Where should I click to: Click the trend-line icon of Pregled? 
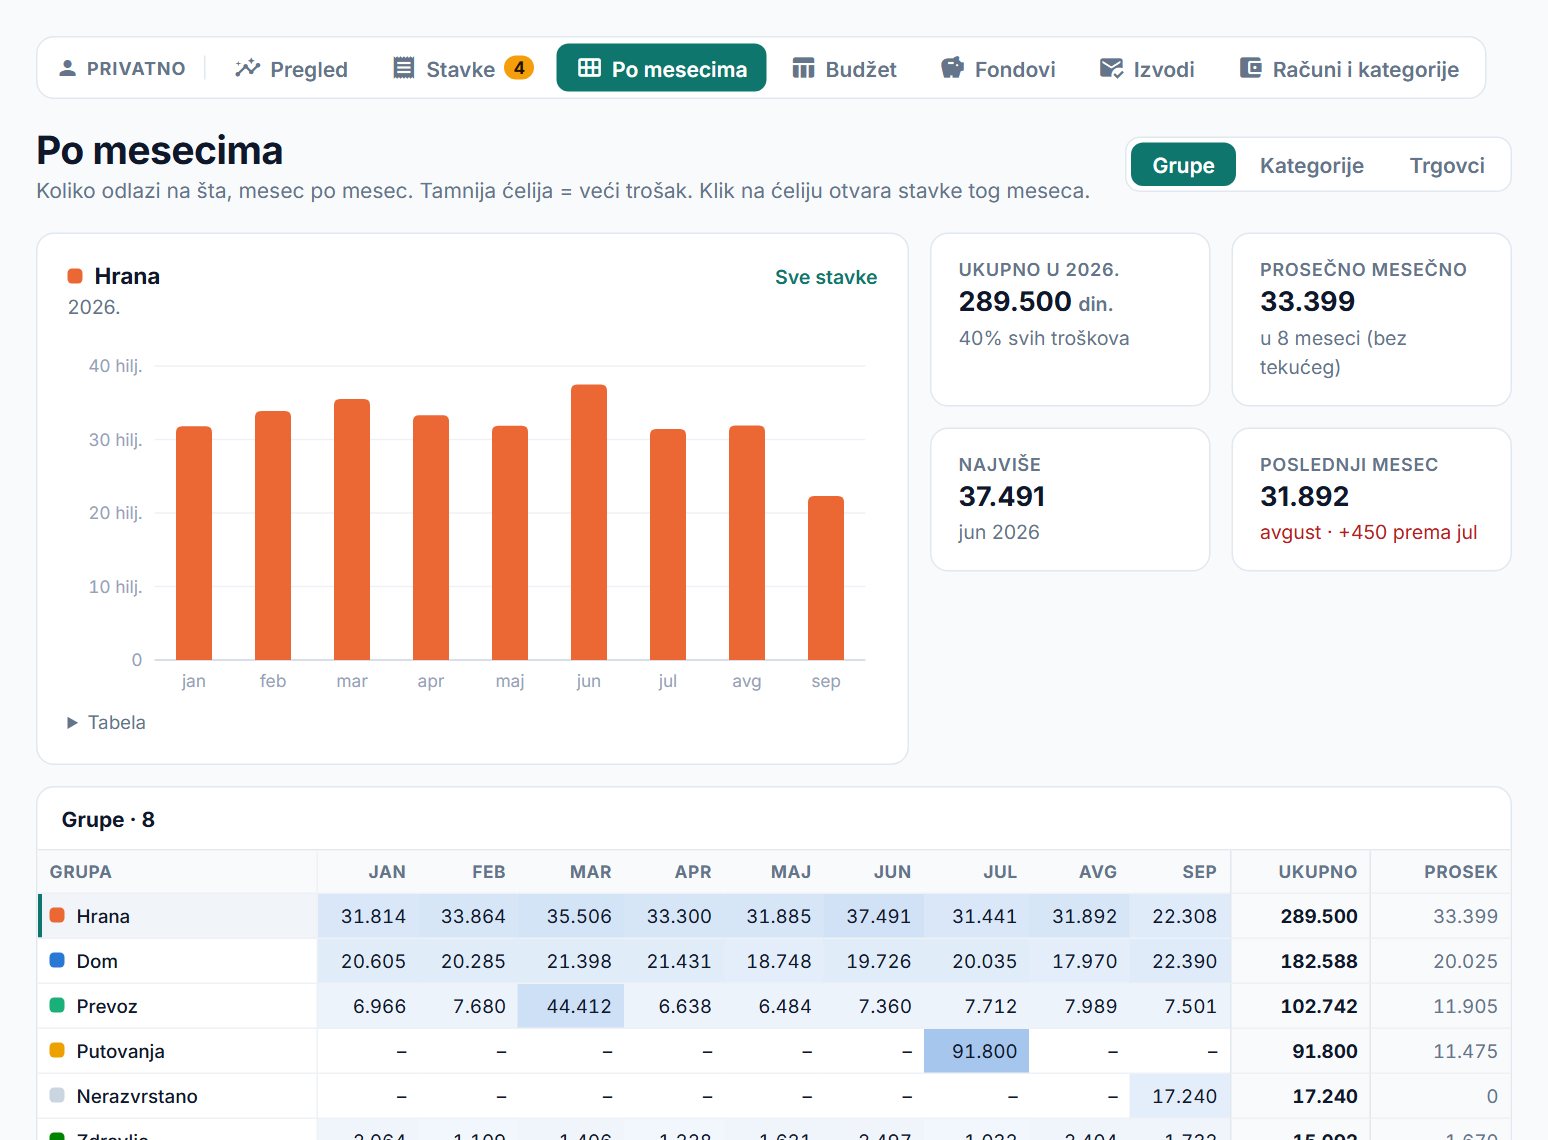click(x=247, y=68)
